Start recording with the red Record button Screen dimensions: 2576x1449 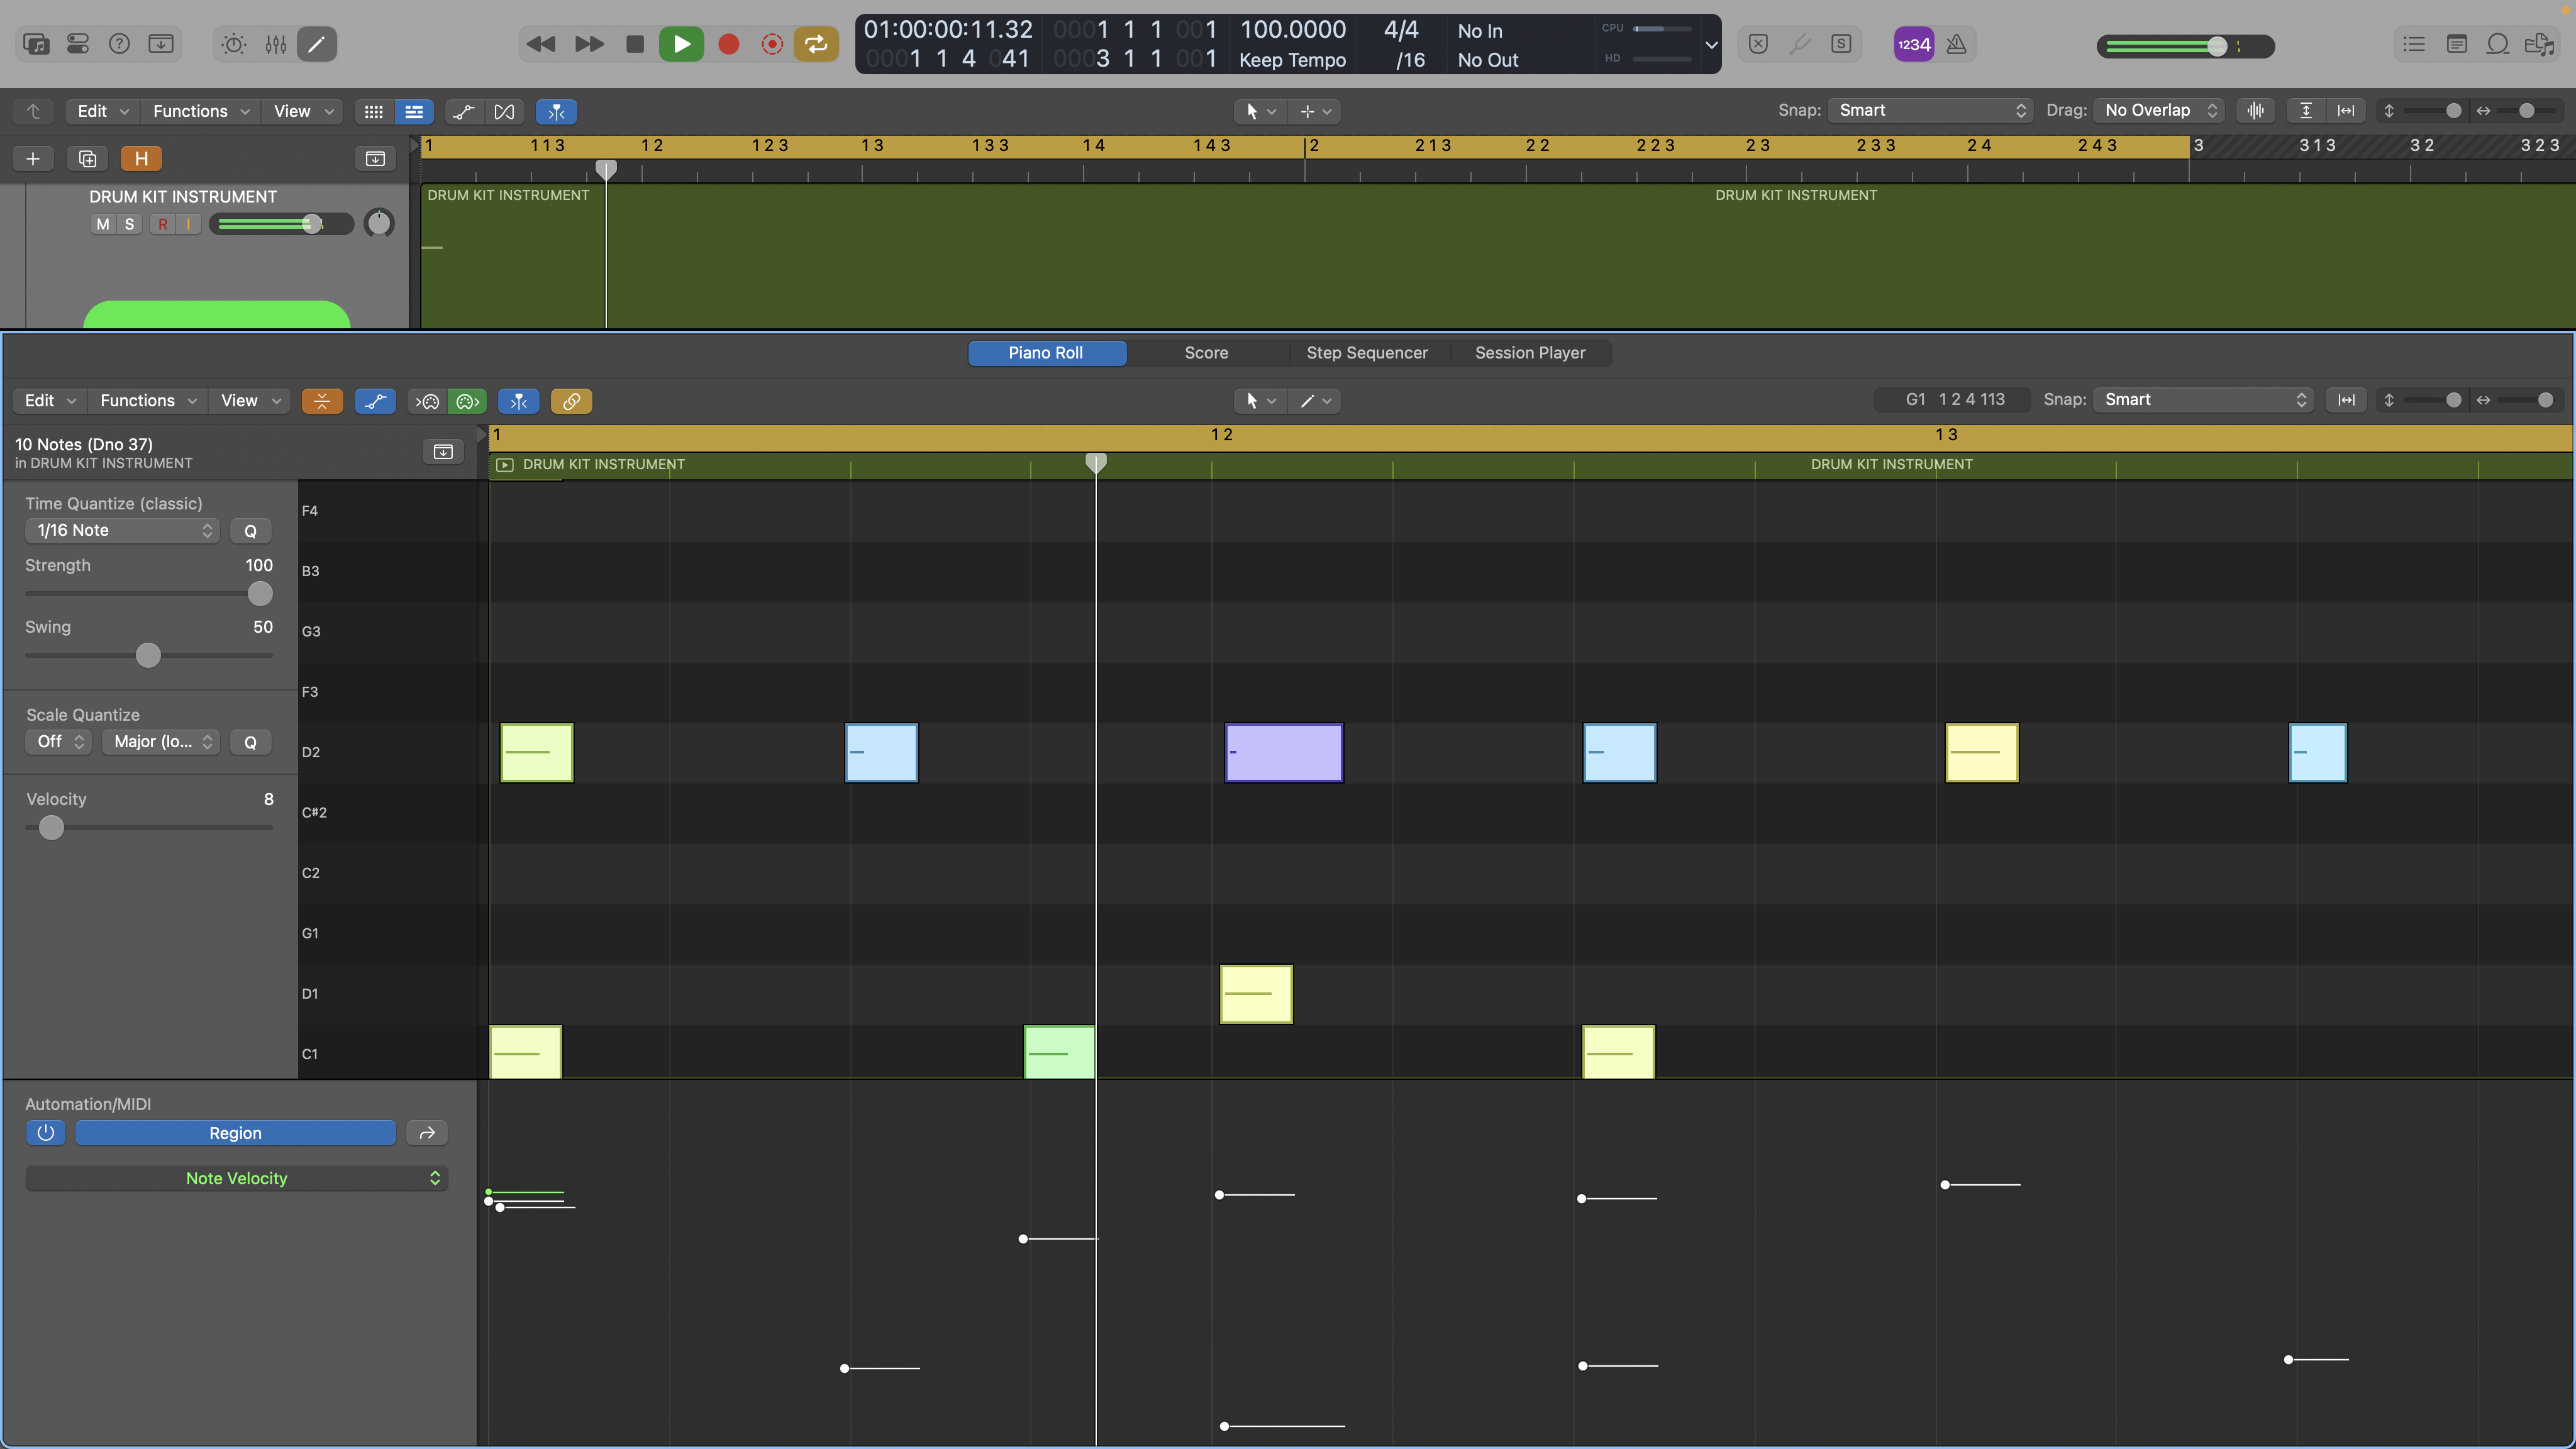pos(729,44)
